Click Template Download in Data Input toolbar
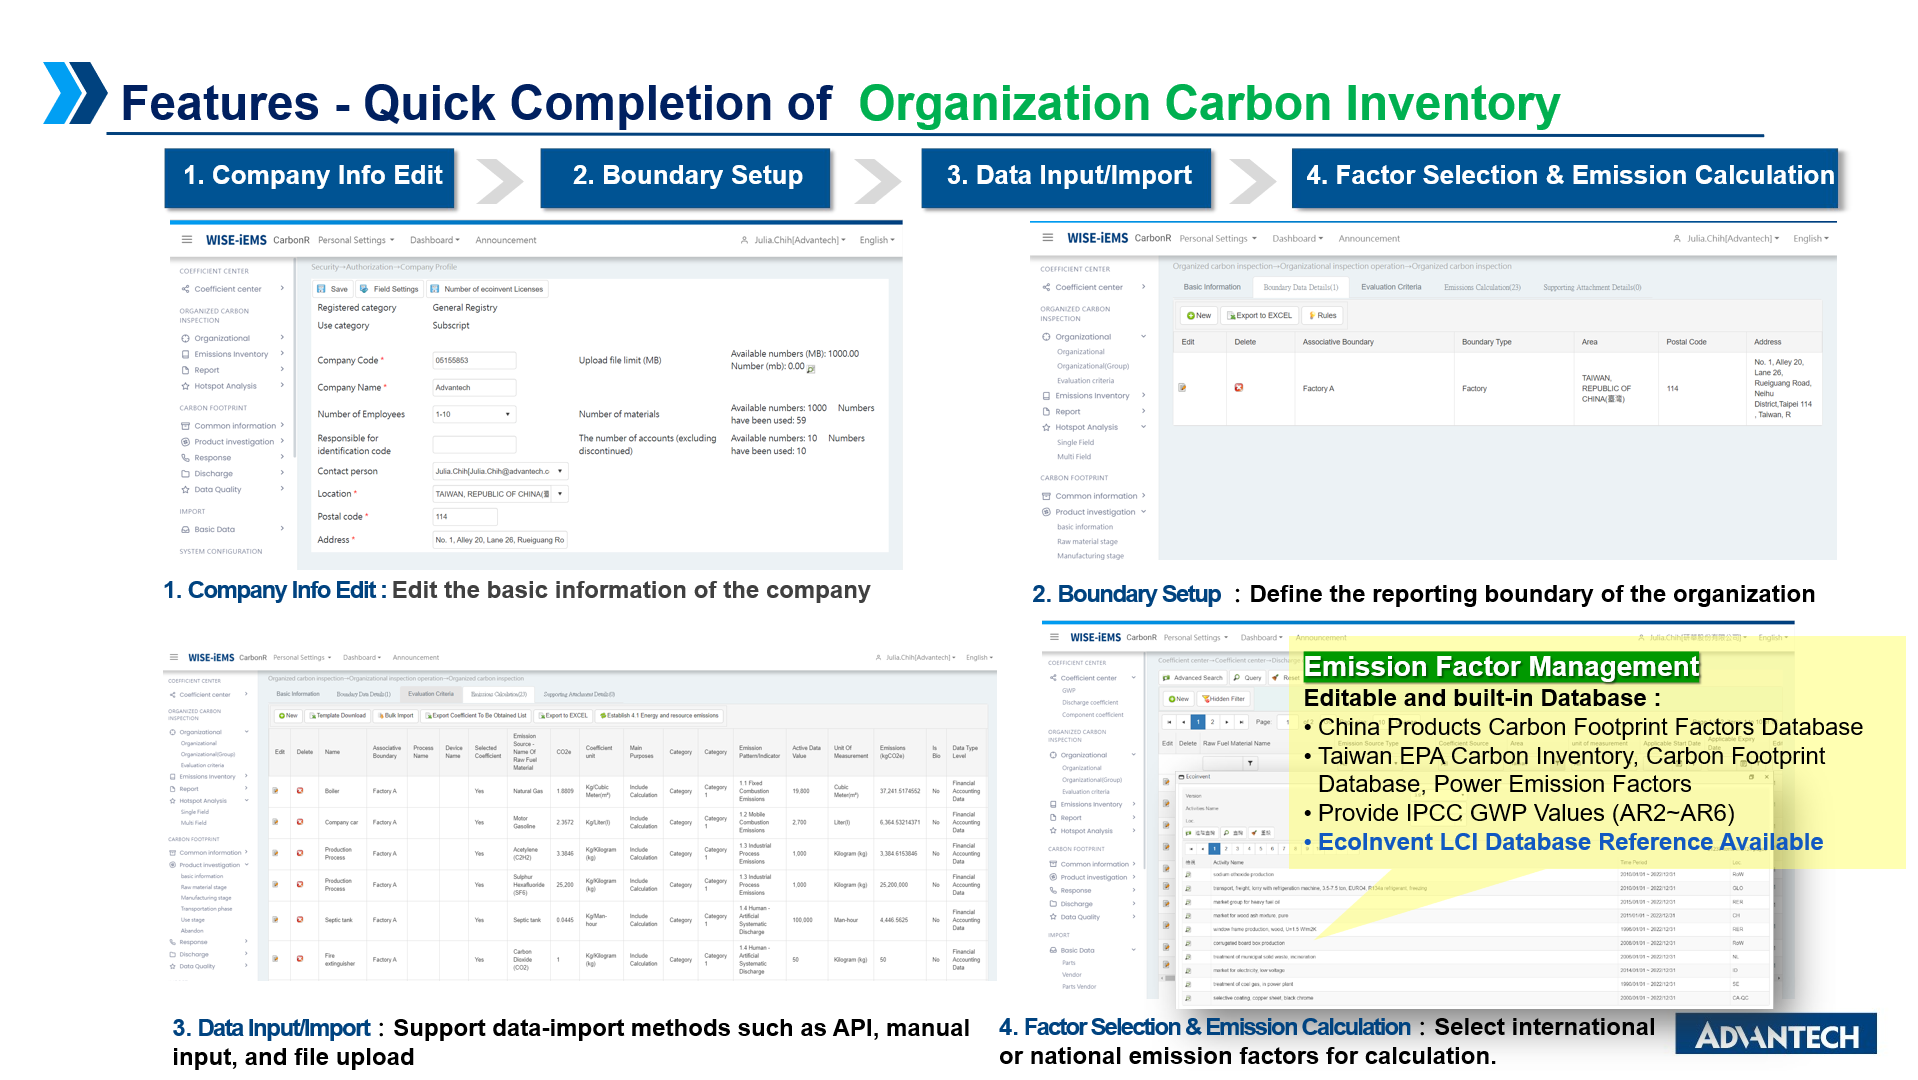The height and width of the screenshot is (1080, 1918). [337, 715]
